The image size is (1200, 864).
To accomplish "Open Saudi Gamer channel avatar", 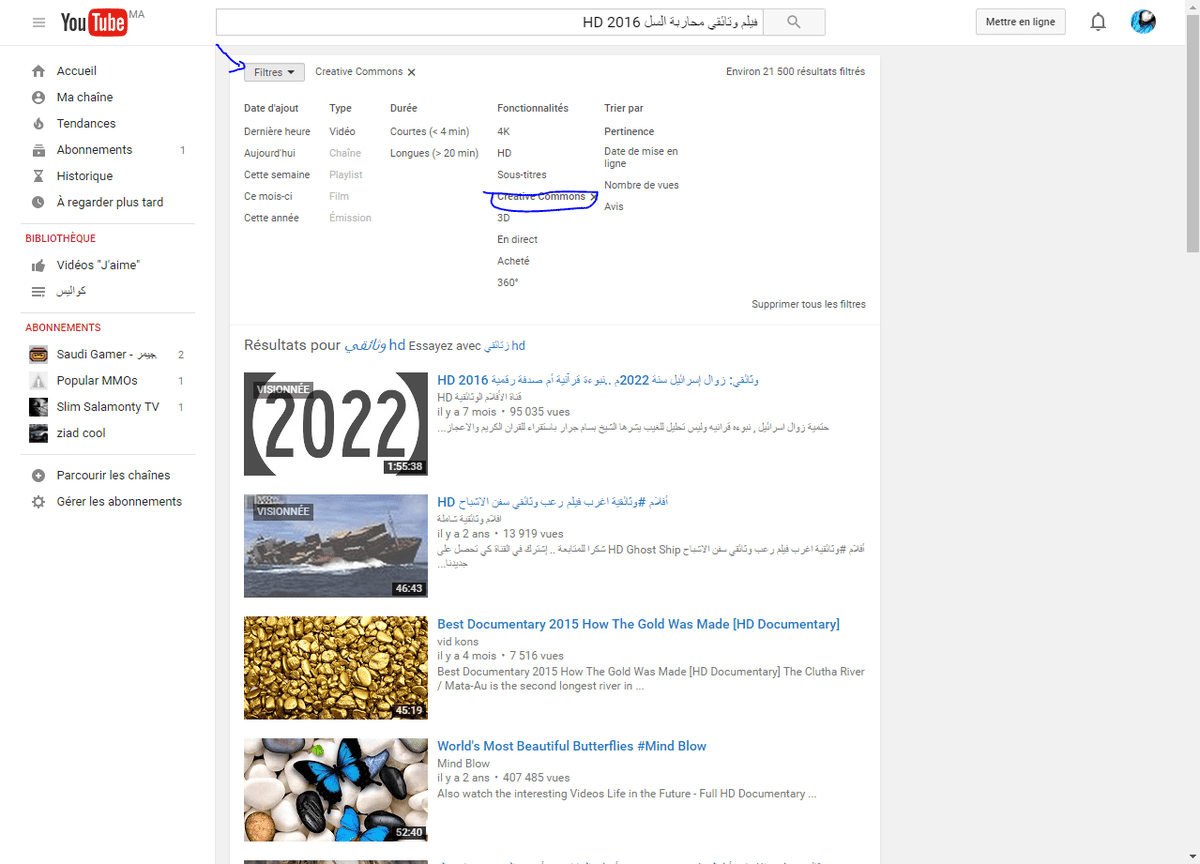I will pyautogui.click(x=38, y=354).
